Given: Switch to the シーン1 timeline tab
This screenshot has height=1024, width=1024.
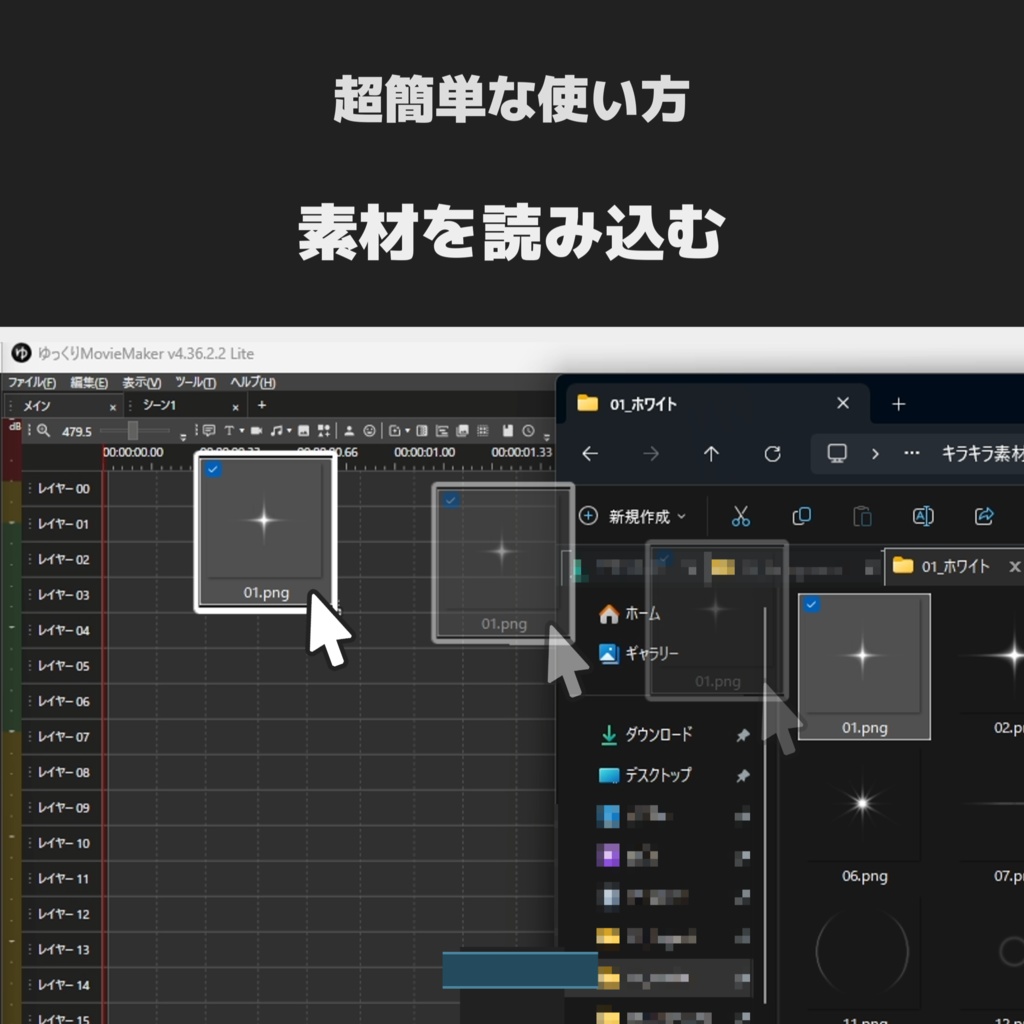Looking at the screenshot, I should (x=183, y=406).
